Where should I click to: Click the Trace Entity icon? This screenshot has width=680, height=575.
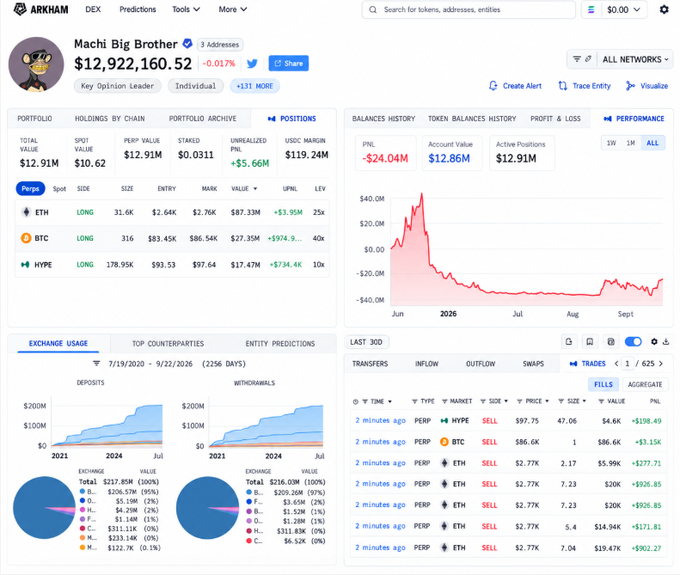562,86
